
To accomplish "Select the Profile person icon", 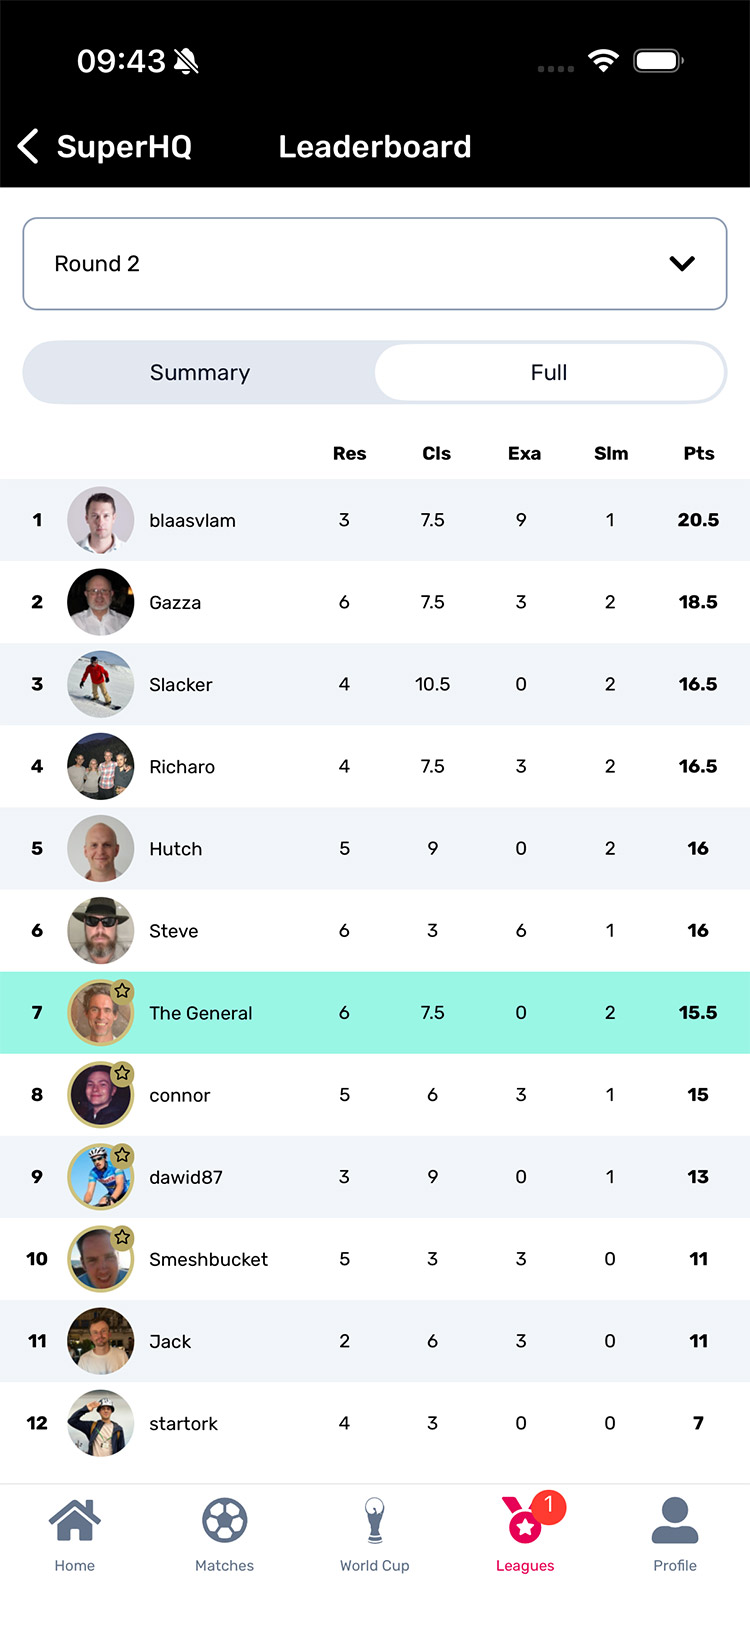I will [x=675, y=1519].
